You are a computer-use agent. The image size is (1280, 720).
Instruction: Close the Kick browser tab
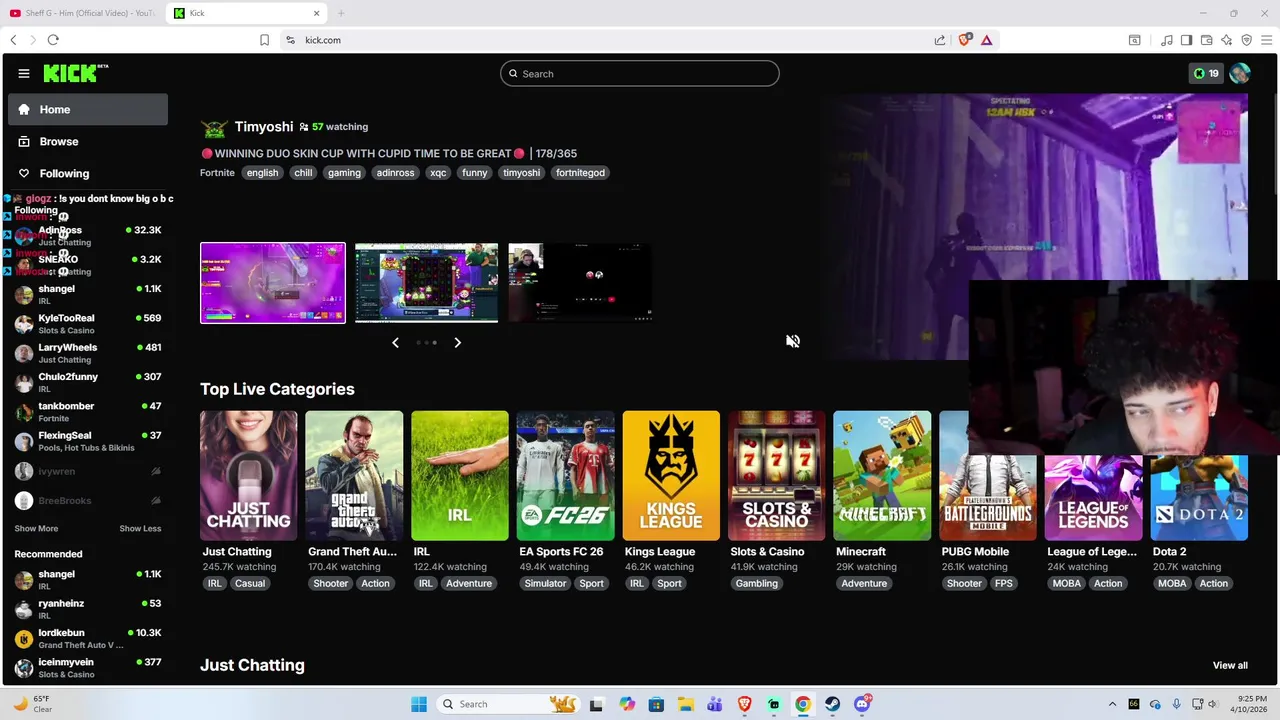[x=318, y=13]
